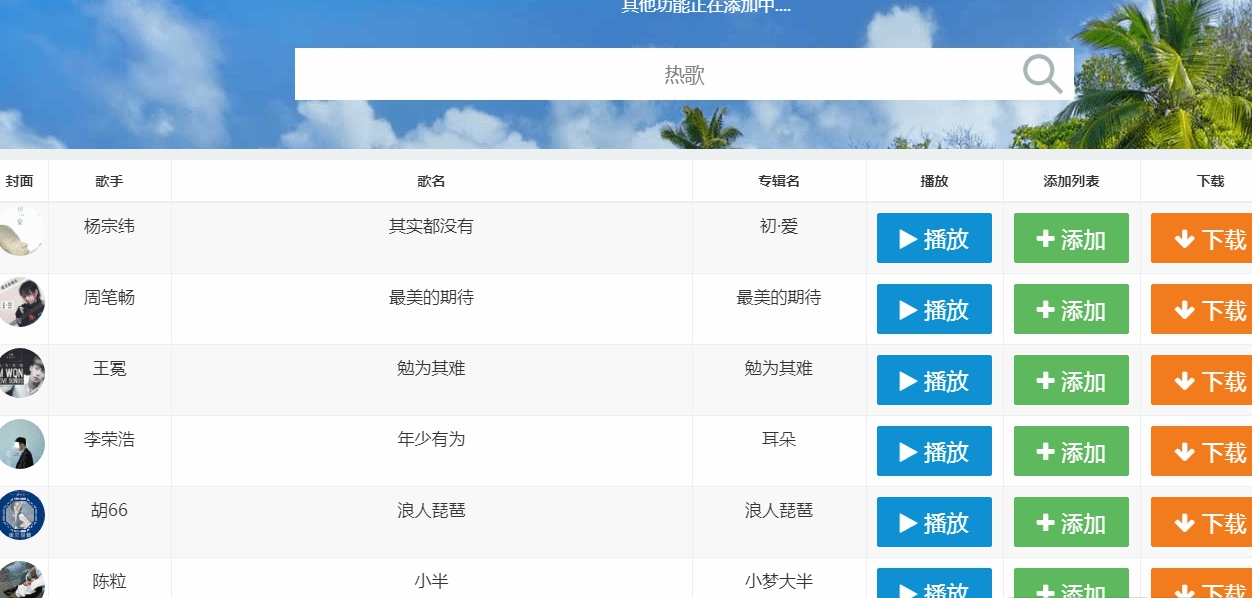The height and width of the screenshot is (598, 1252).
Task: Select album name 小梦大半
Action: click(779, 582)
